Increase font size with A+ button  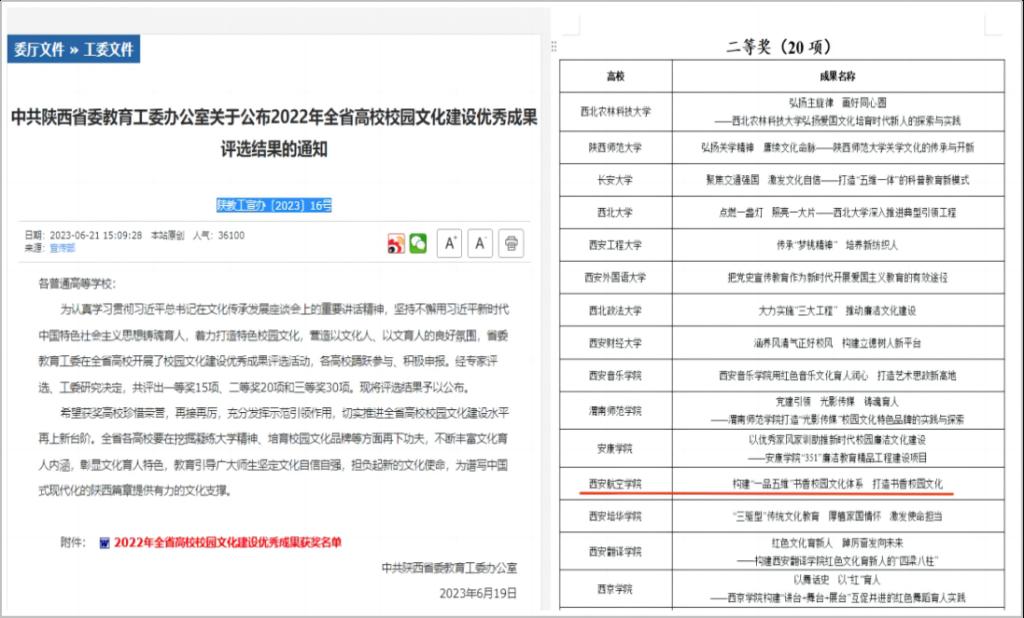451,243
